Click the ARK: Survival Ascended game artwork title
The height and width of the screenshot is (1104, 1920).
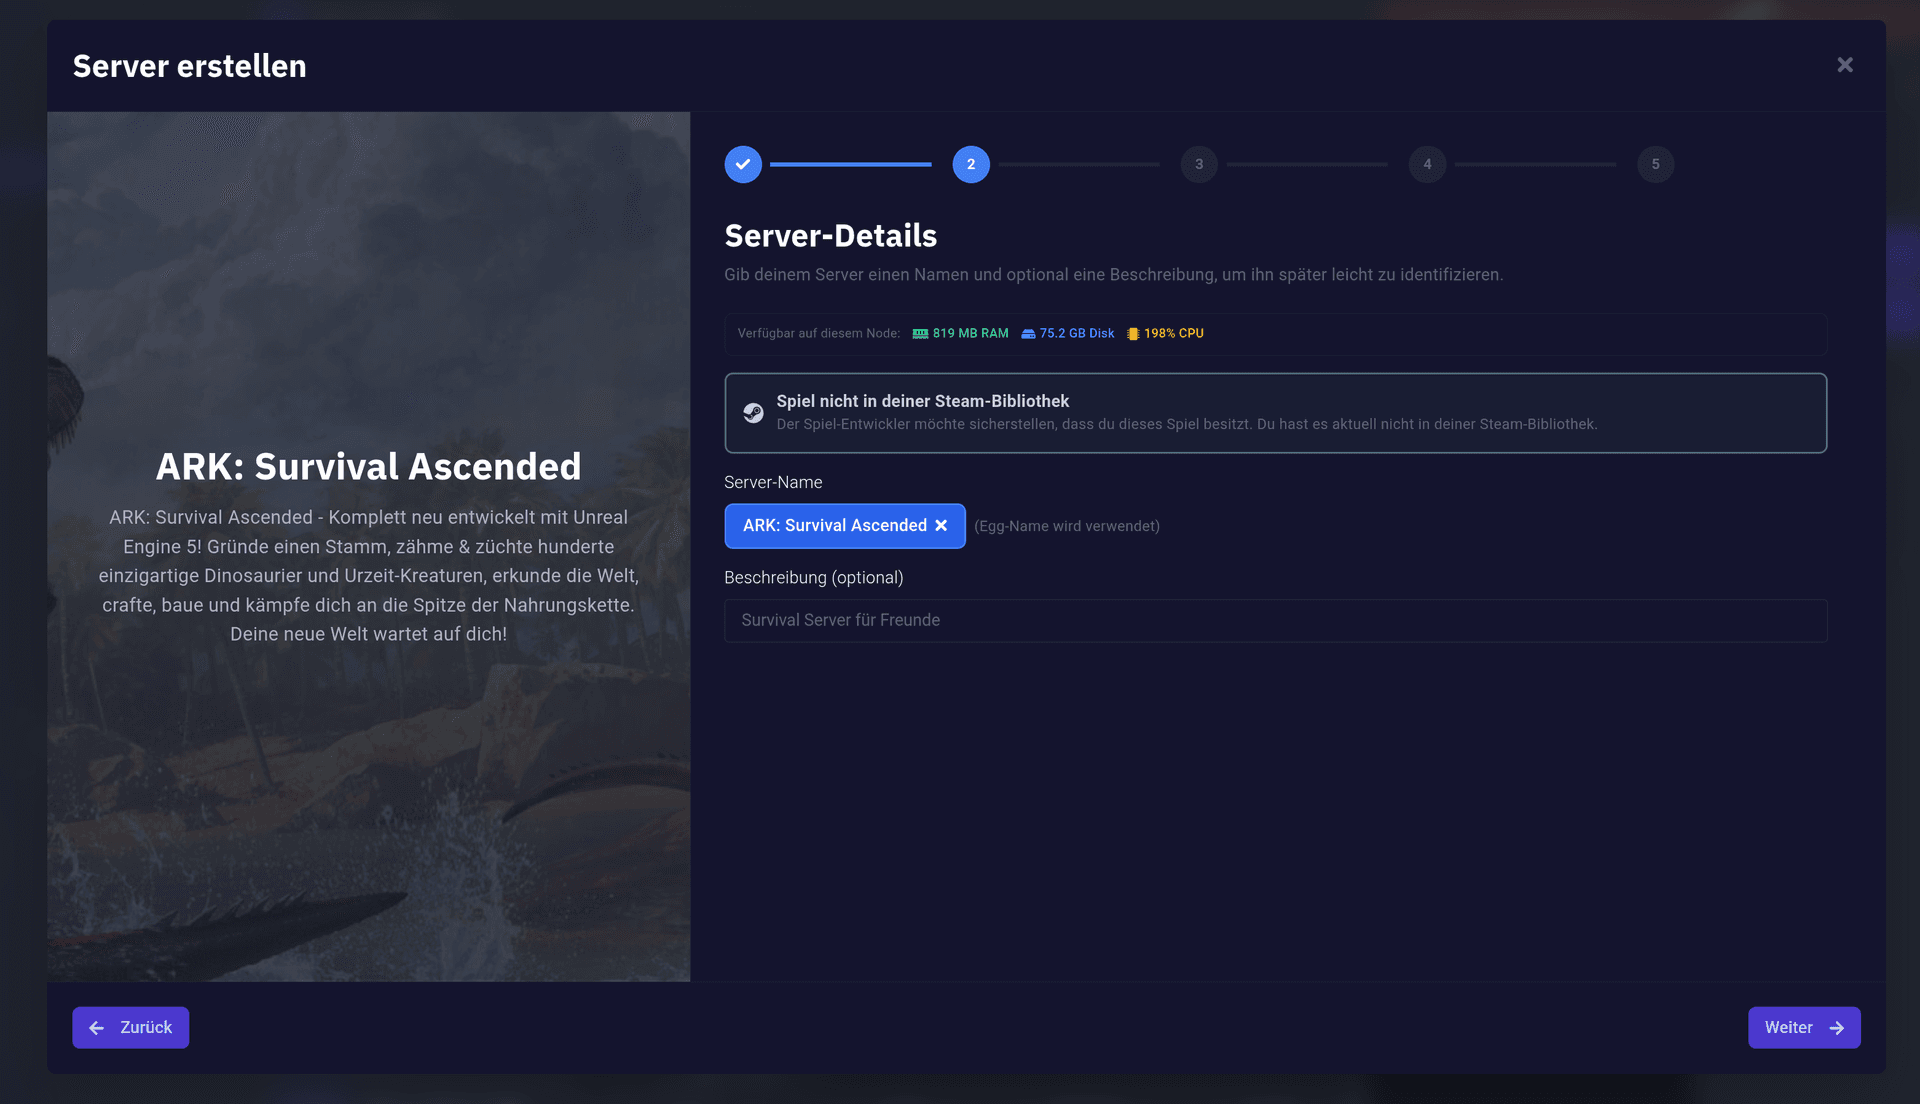[368, 467]
